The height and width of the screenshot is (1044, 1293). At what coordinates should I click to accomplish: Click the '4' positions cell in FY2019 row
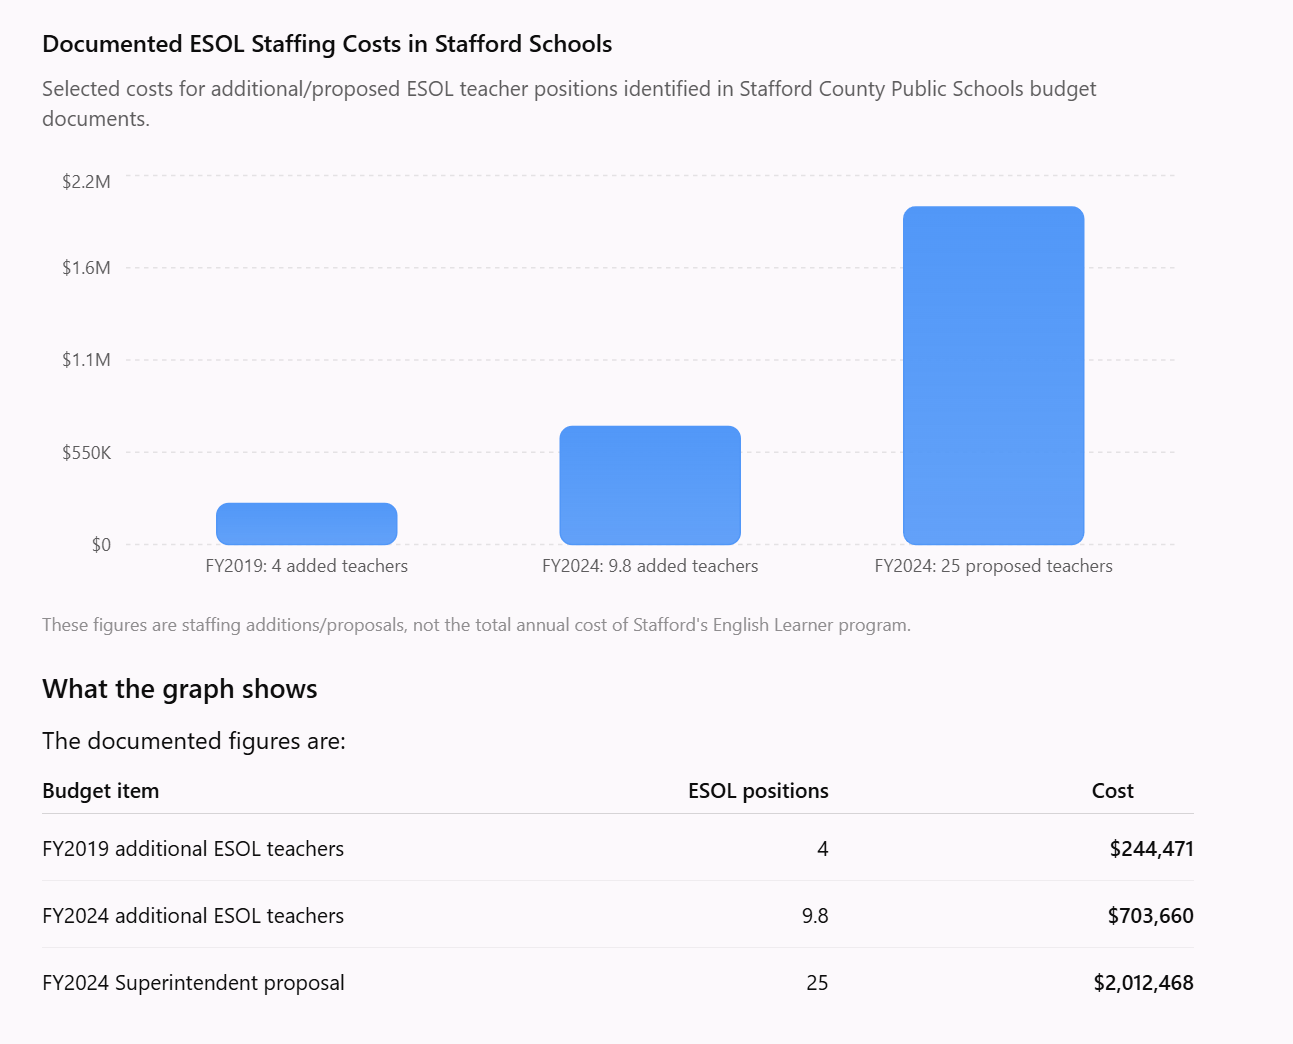822,849
